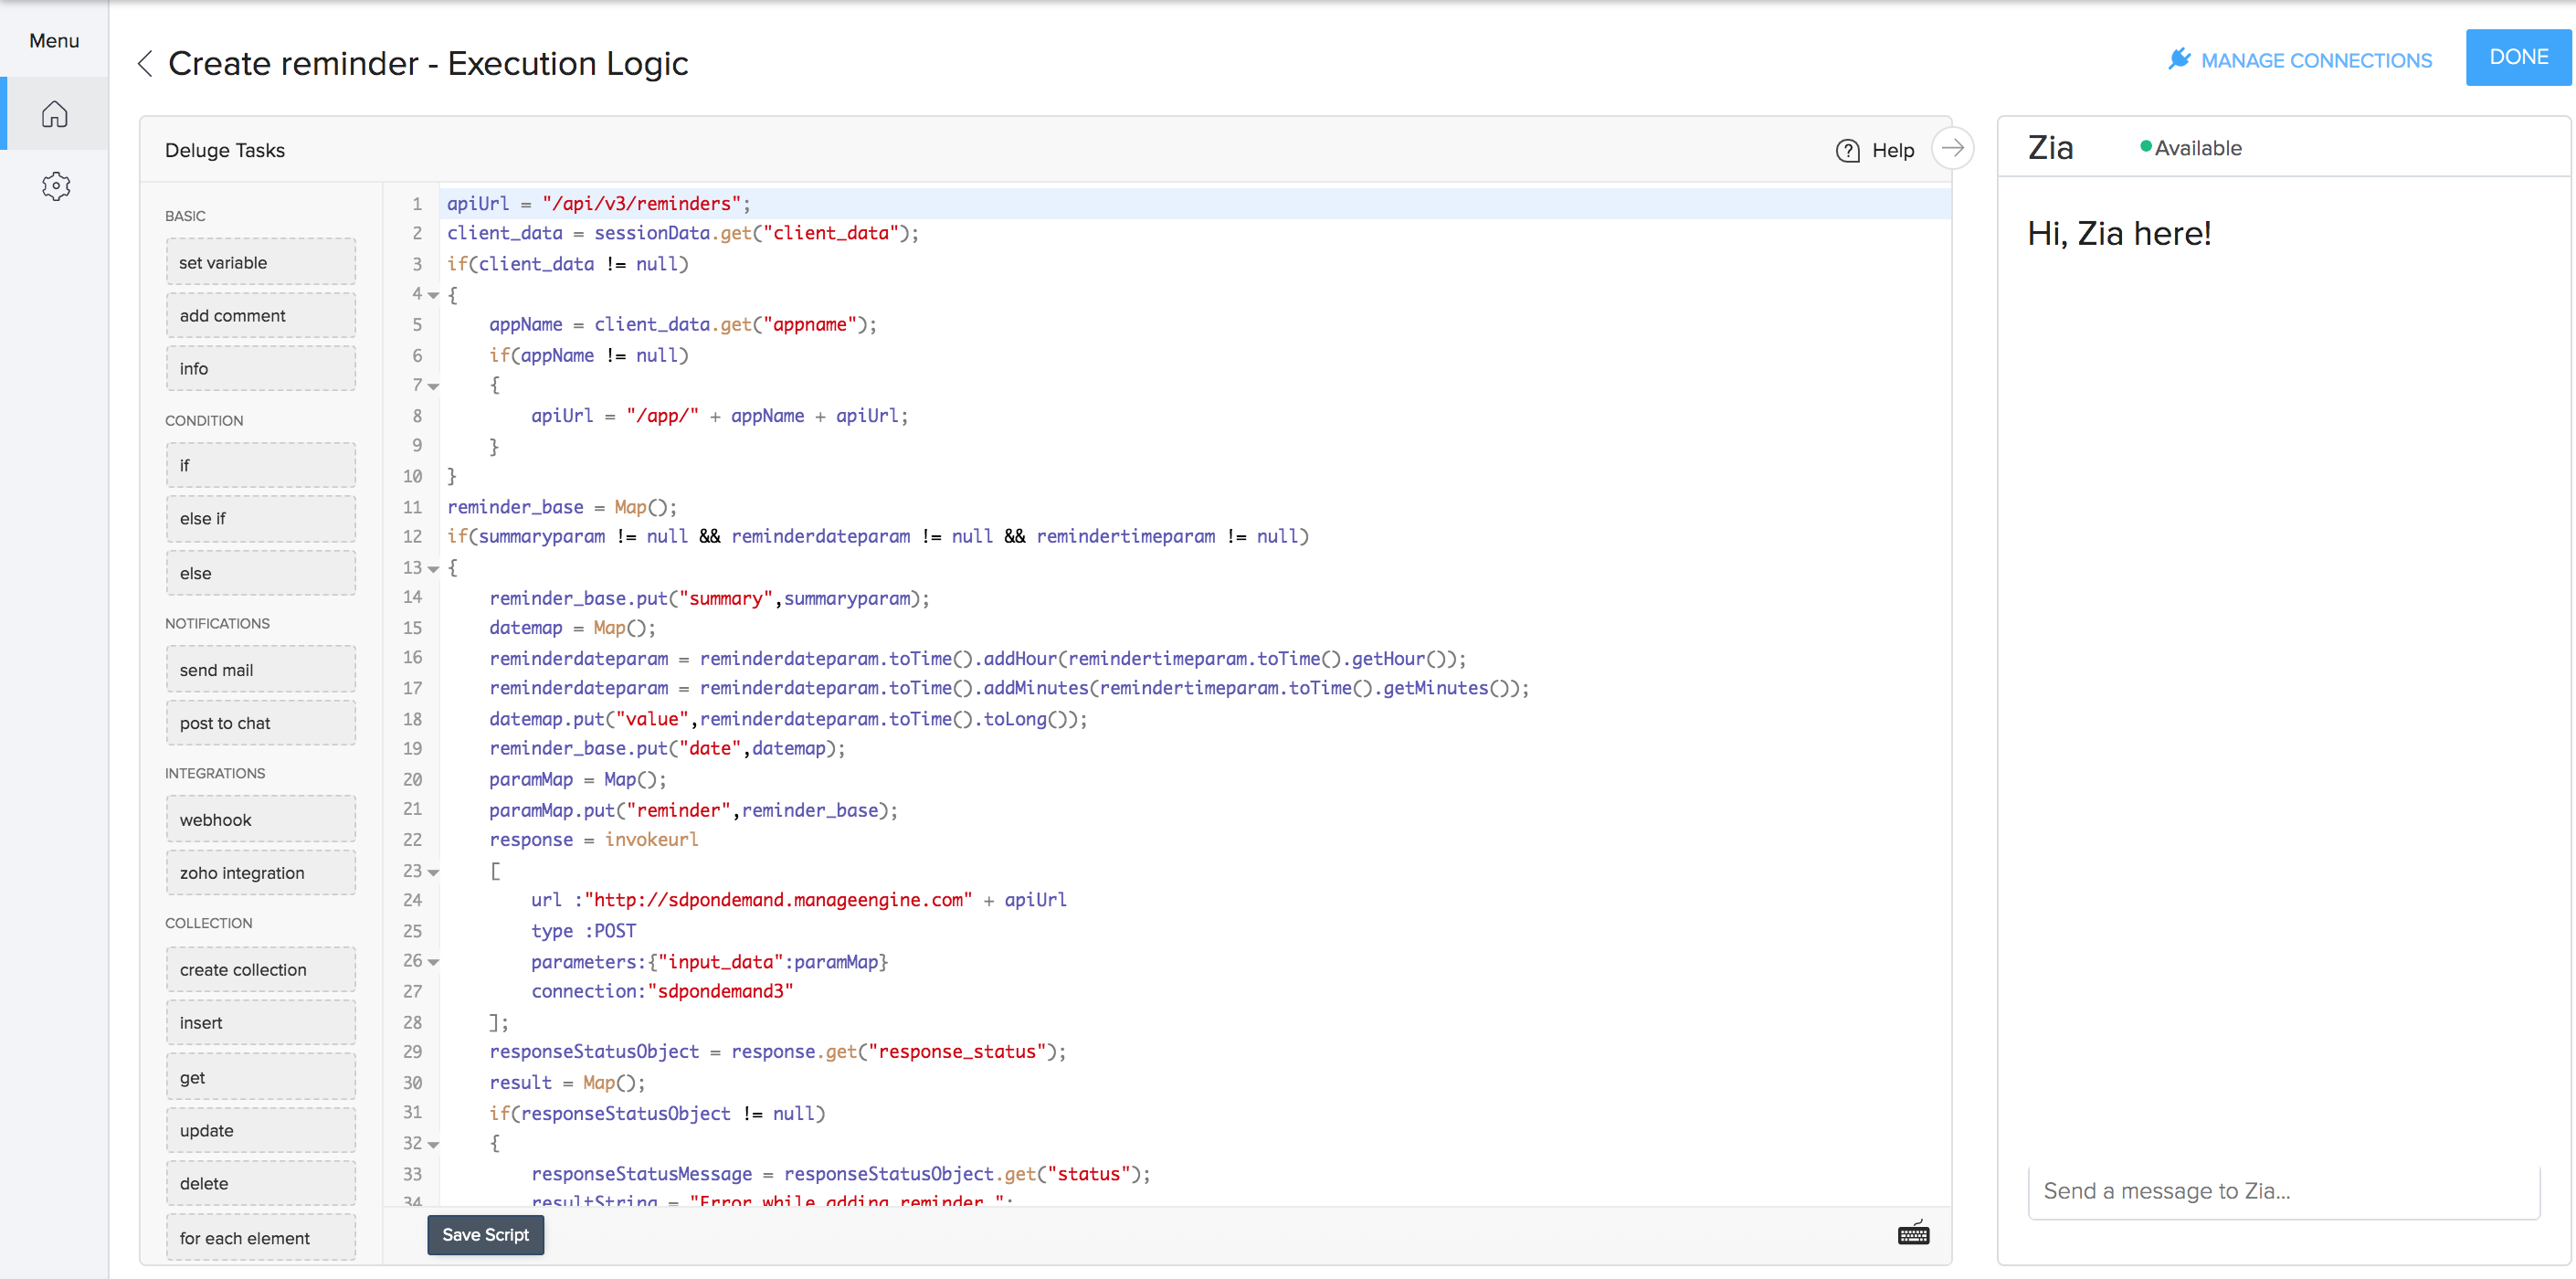Collapse the parameters fold at line 26

[433, 962]
